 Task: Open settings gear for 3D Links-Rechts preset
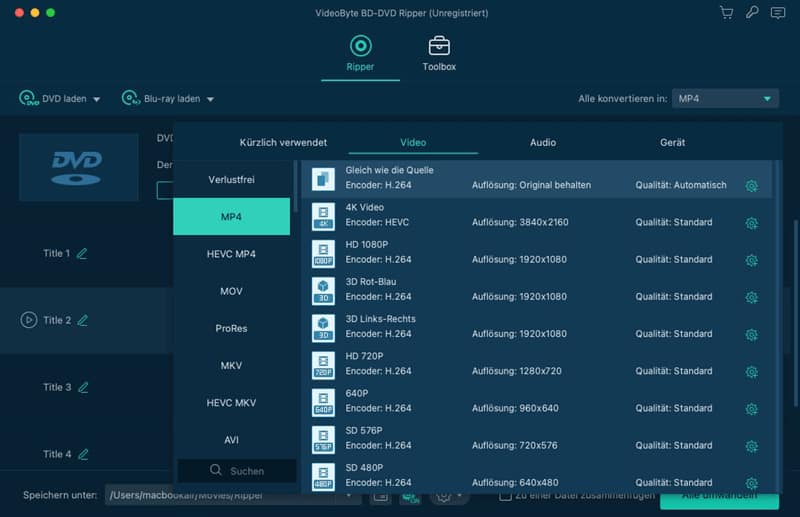click(751, 335)
